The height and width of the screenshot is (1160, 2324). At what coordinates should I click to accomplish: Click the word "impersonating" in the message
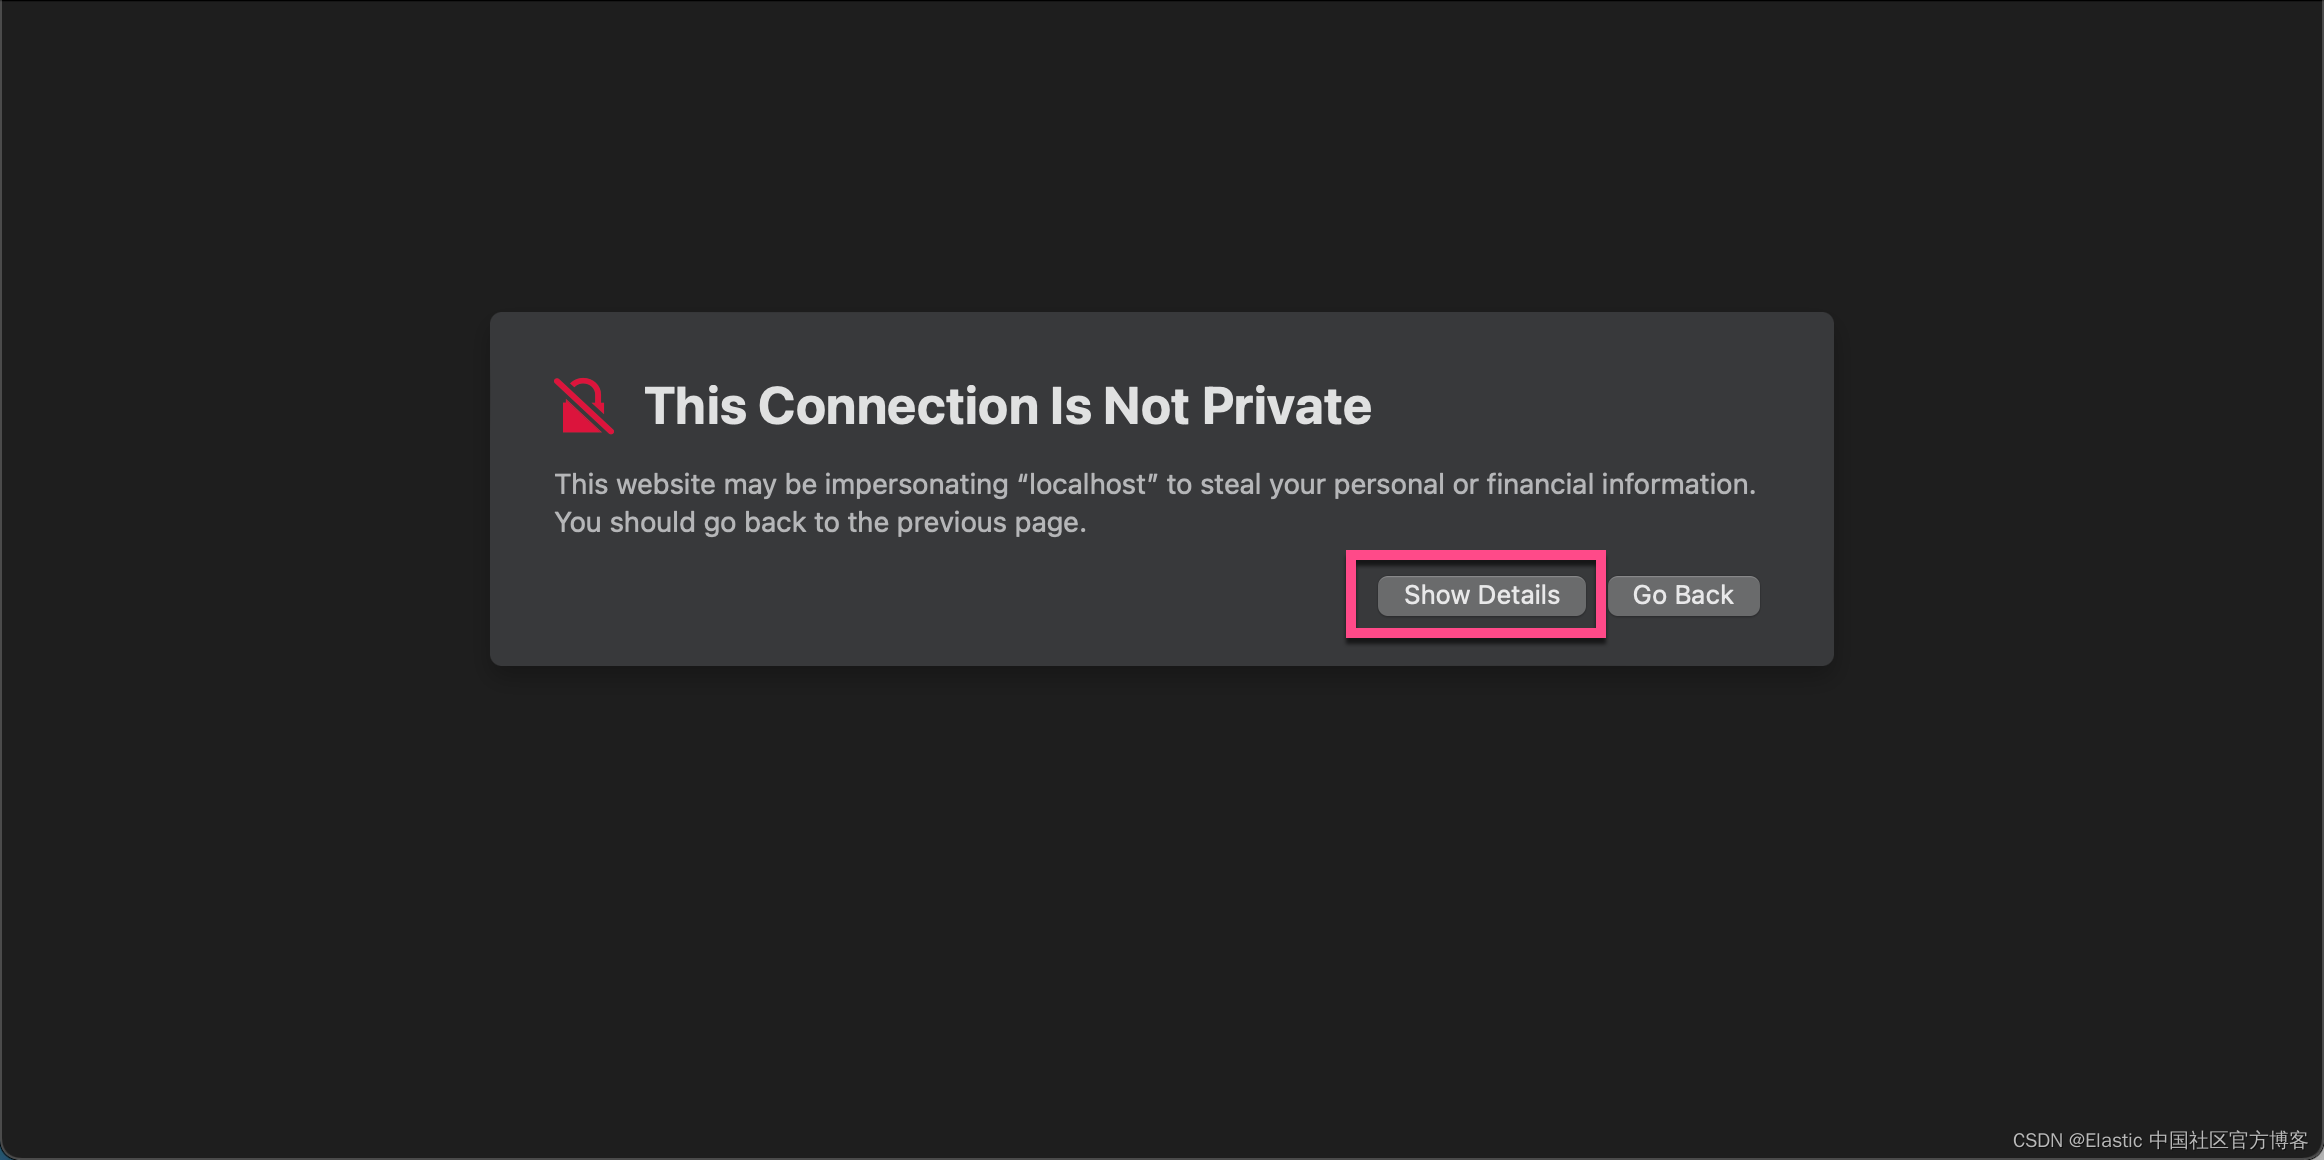click(x=916, y=484)
